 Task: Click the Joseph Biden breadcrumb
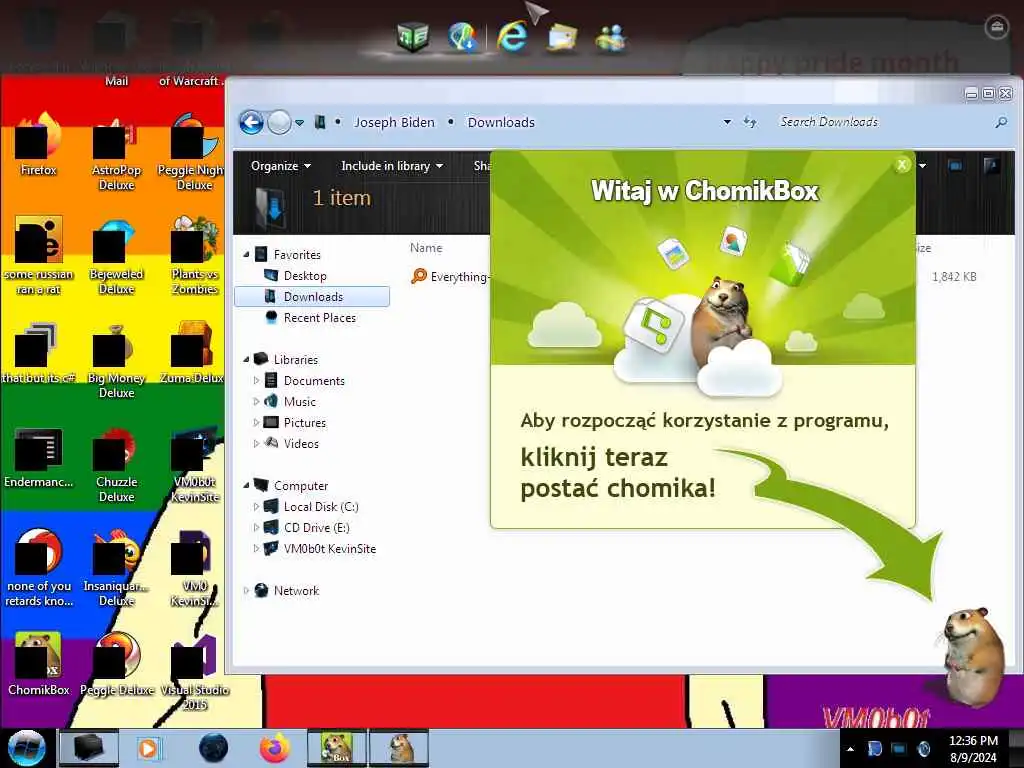[394, 122]
